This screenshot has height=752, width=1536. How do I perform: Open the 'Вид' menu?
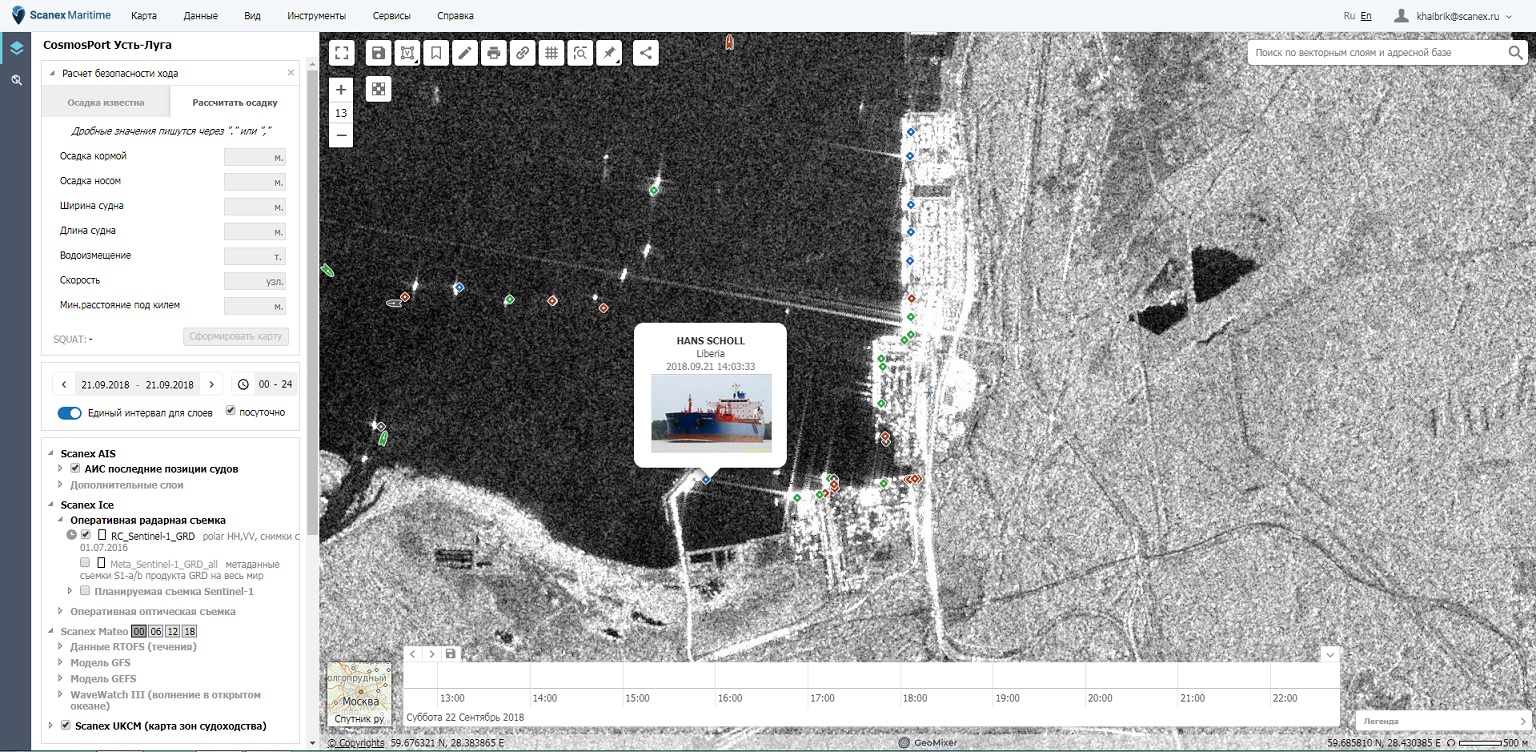click(x=252, y=16)
